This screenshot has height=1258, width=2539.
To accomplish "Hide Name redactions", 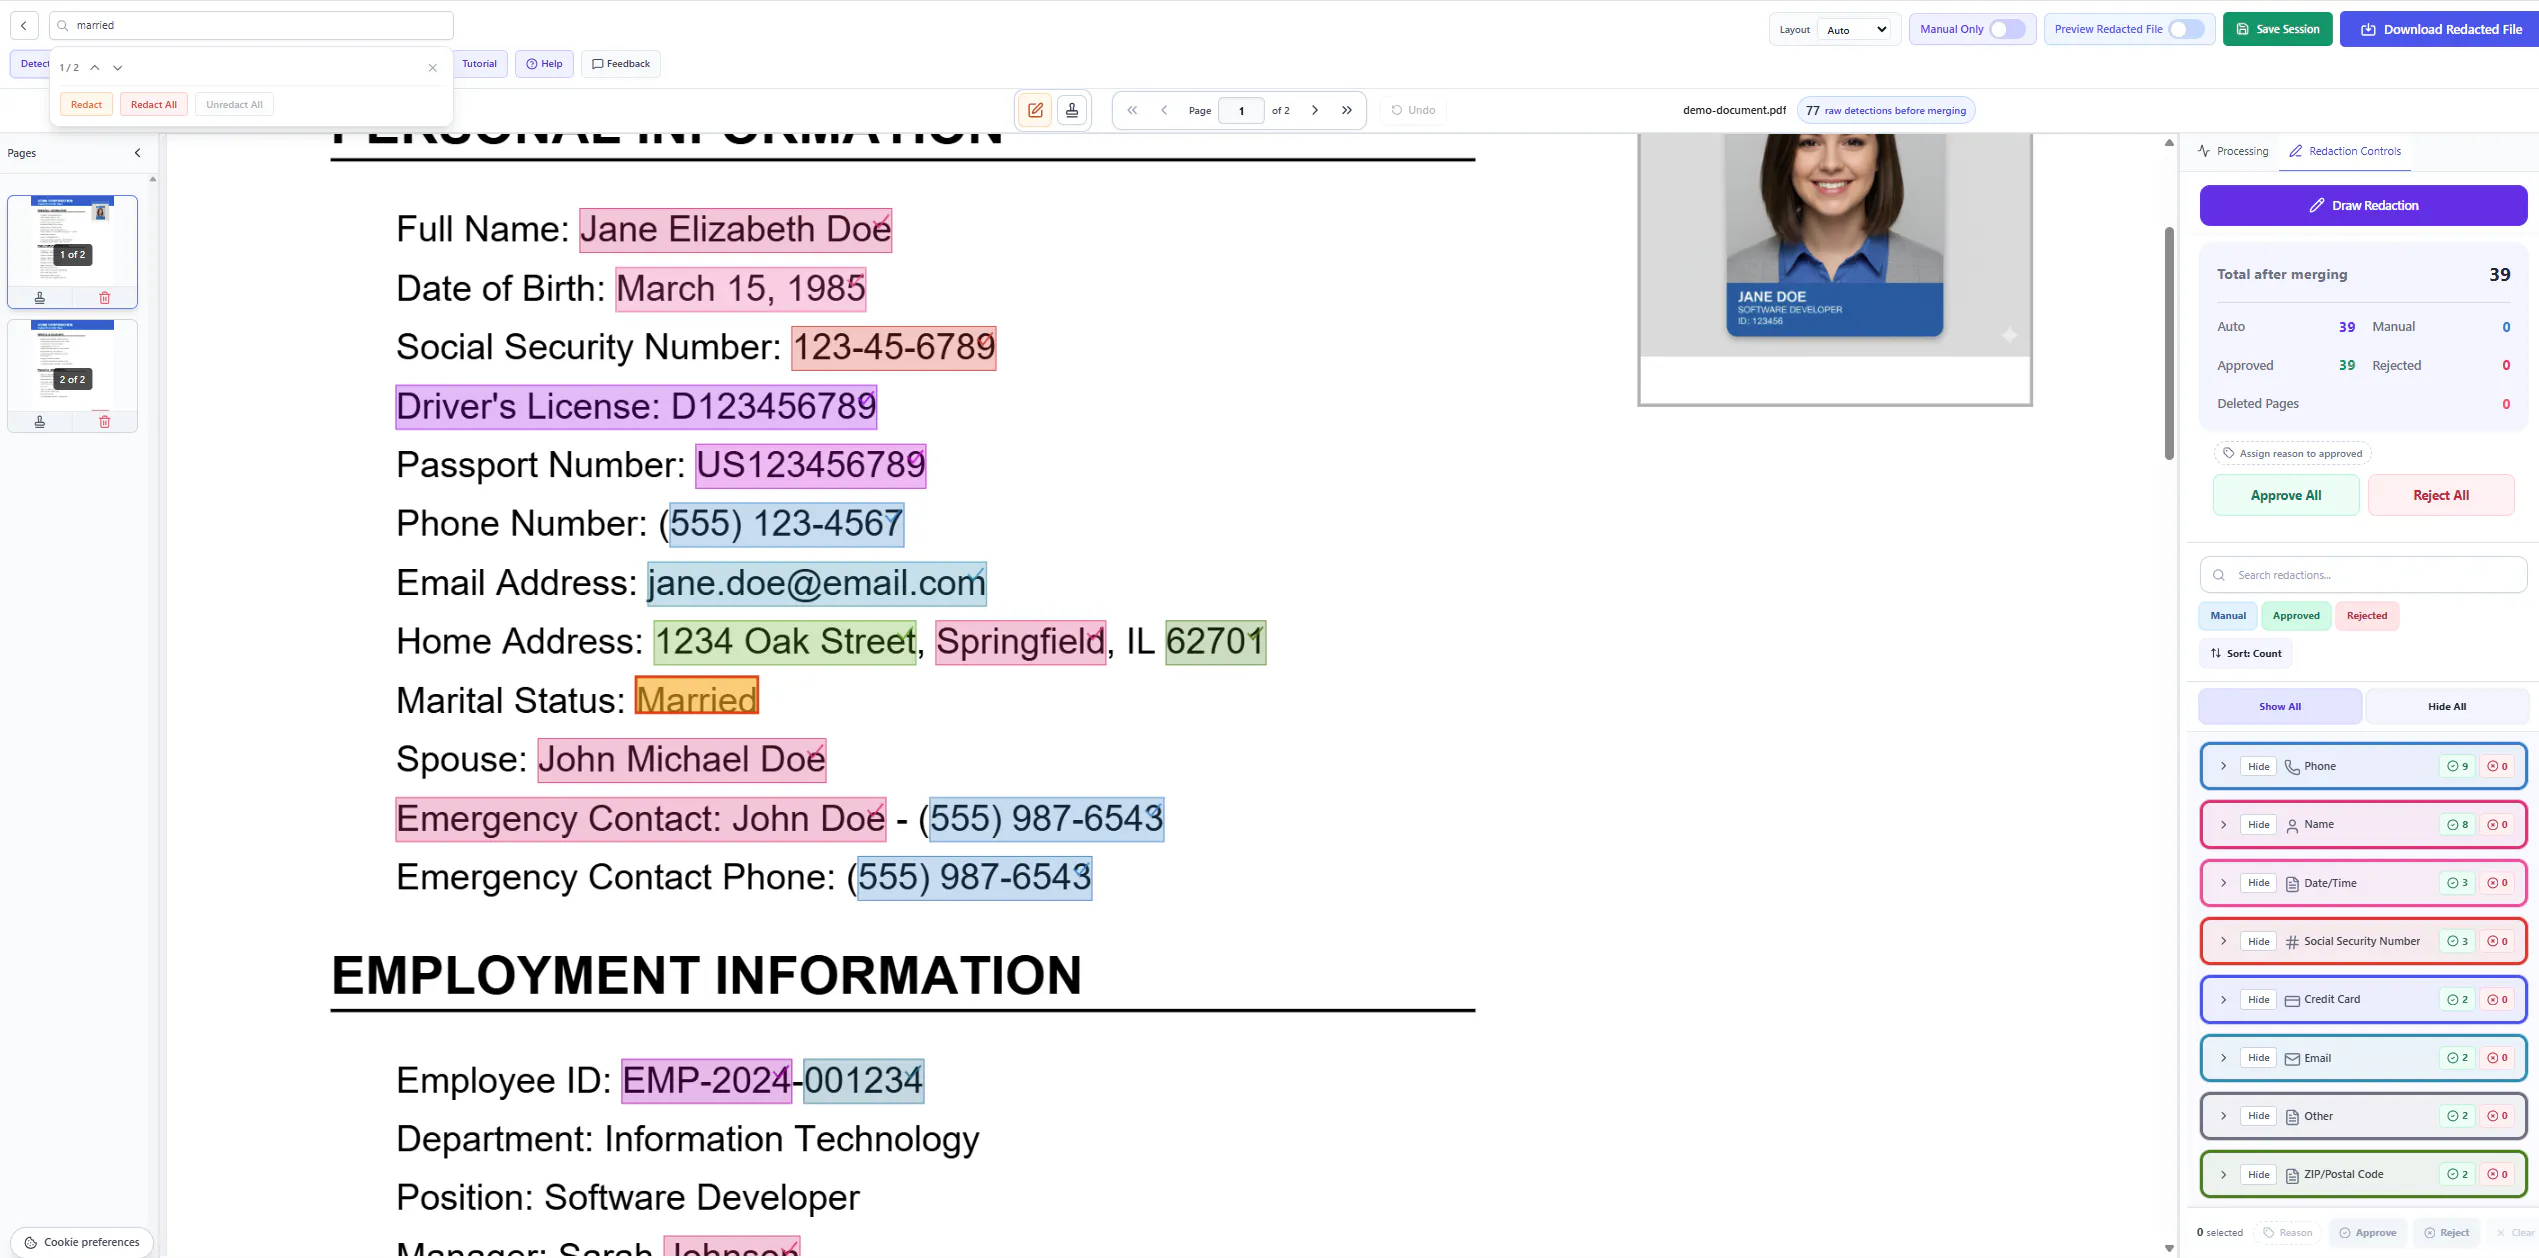I will 2259,825.
